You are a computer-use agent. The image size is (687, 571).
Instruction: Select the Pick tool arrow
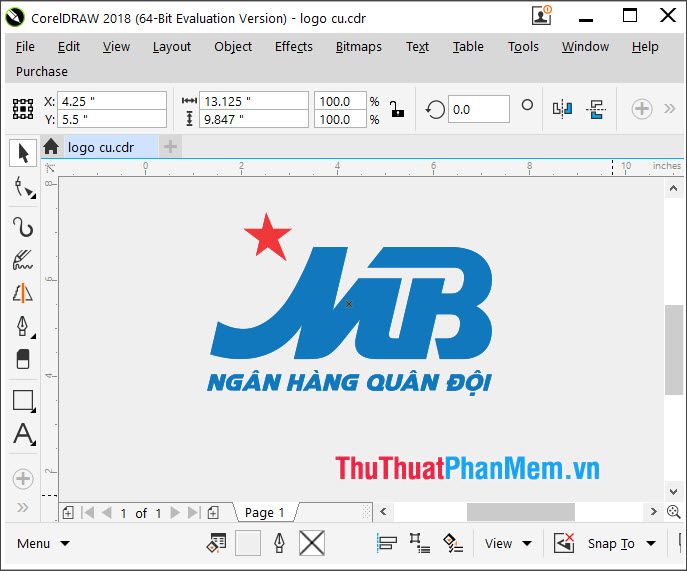[x=23, y=153]
